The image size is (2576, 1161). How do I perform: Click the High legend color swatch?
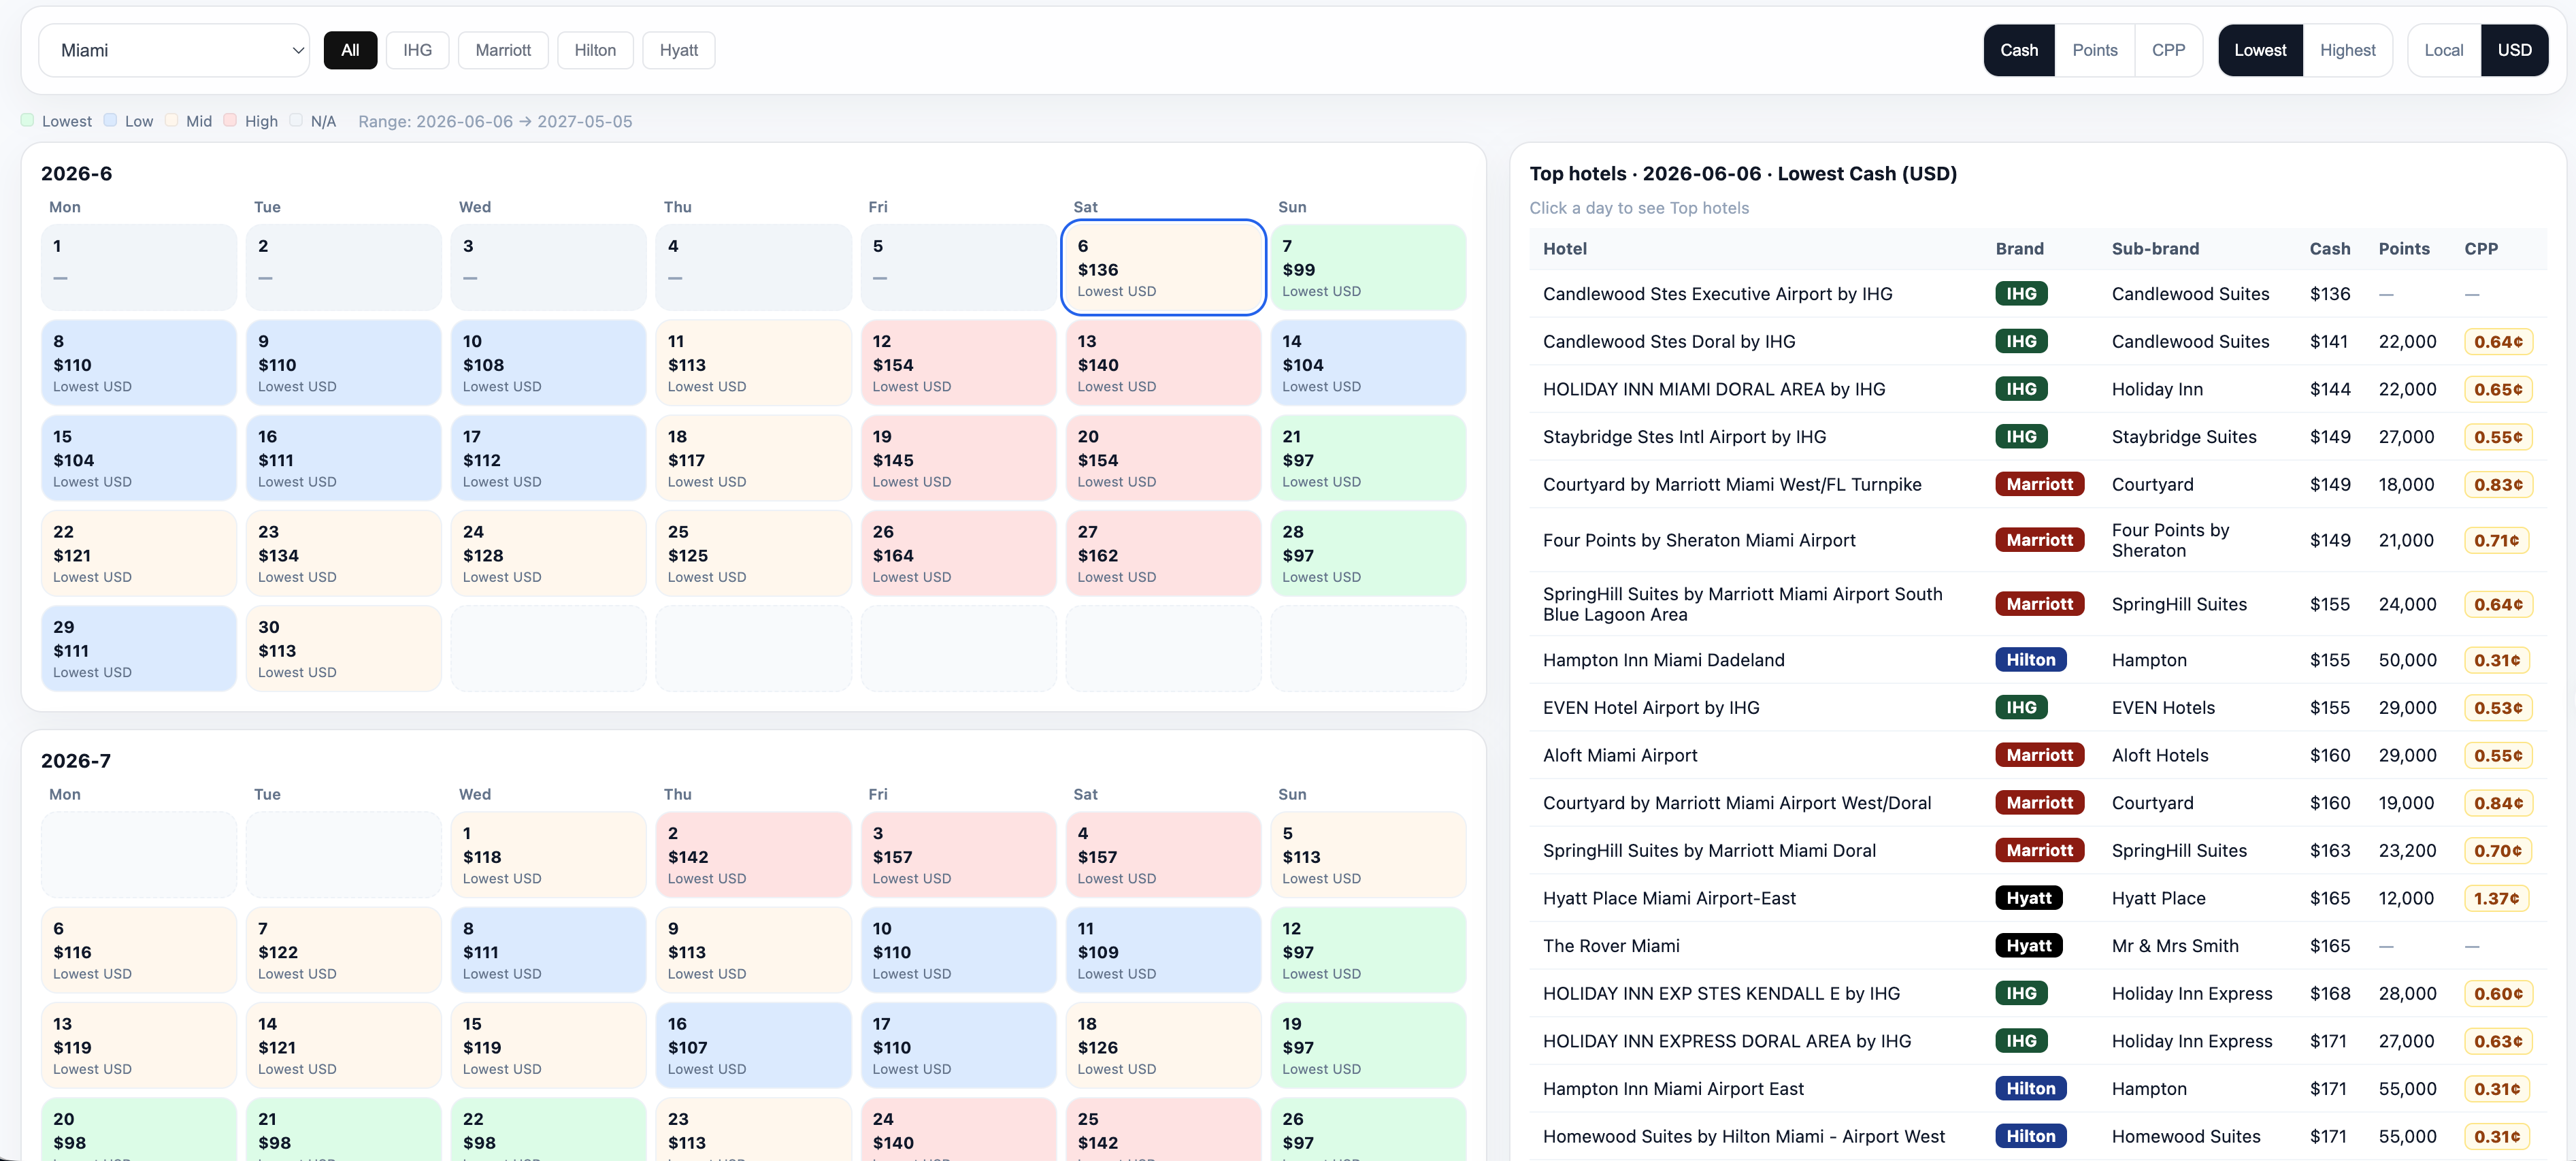coord(231,120)
